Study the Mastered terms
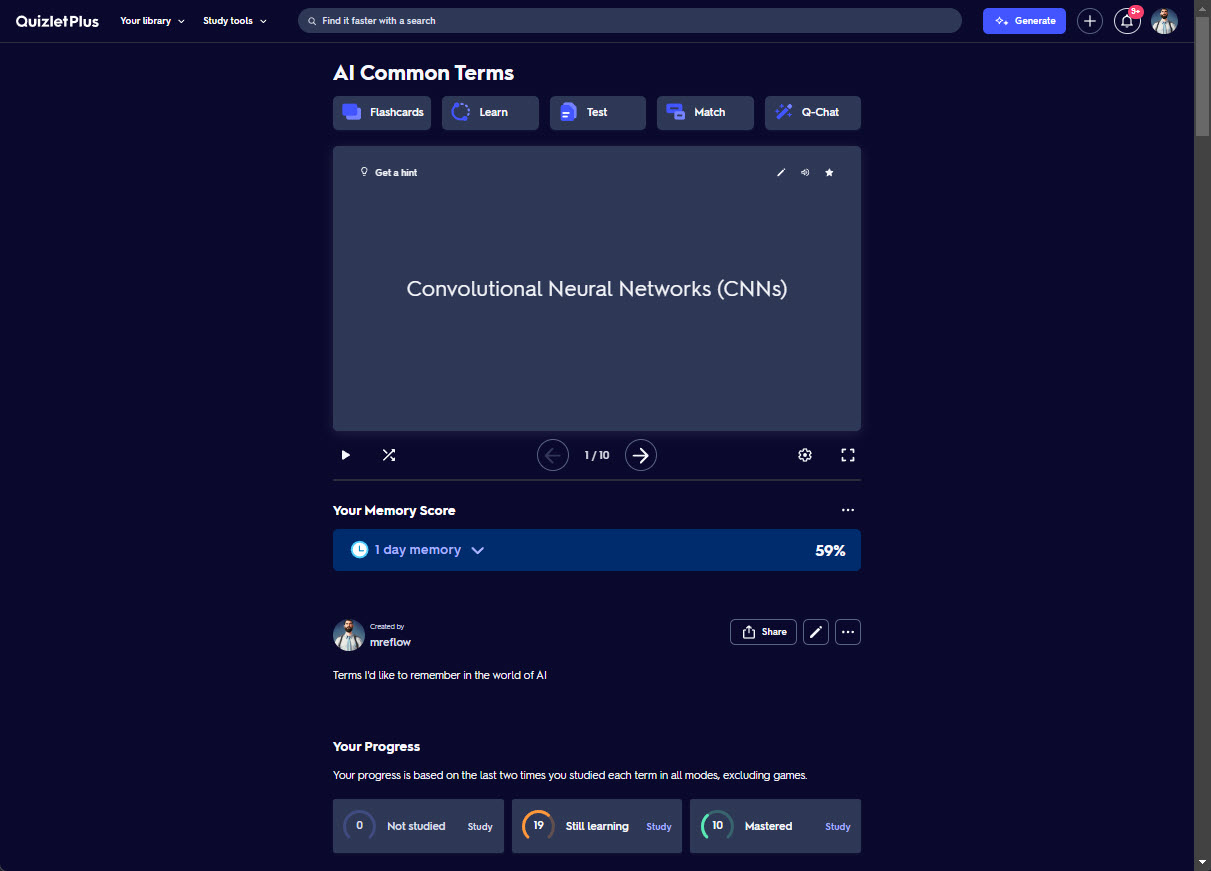Image resolution: width=1211 pixels, height=871 pixels. click(x=838, y=827)
